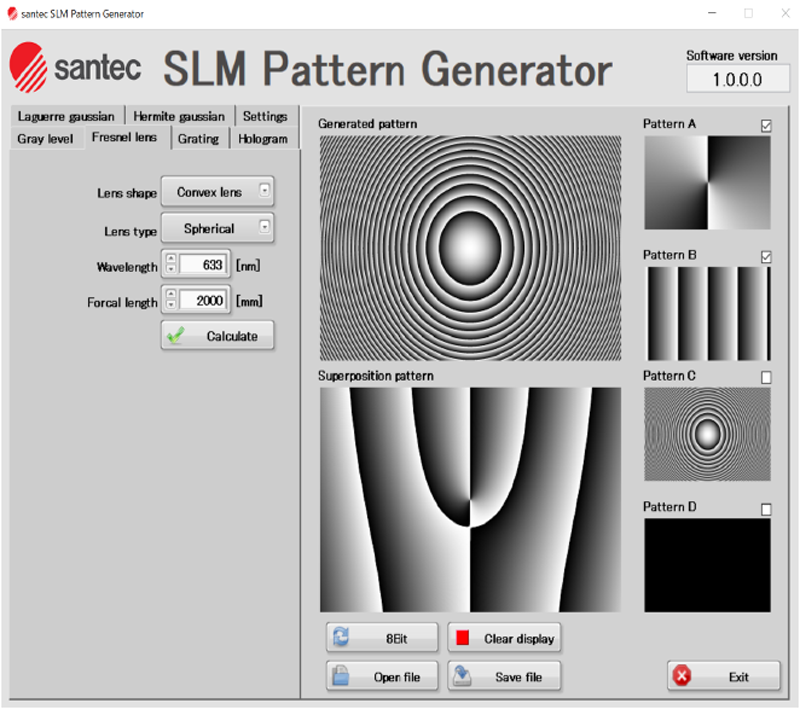
Task: Click the 8Bit refresh icon button
Action: [x=382, y=638]
